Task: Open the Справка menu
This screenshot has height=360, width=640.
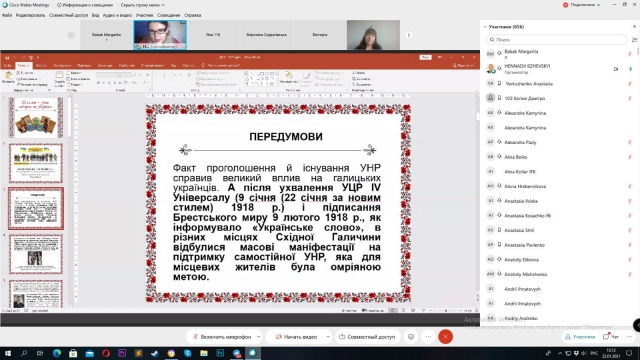Action: tap(192, 15)
